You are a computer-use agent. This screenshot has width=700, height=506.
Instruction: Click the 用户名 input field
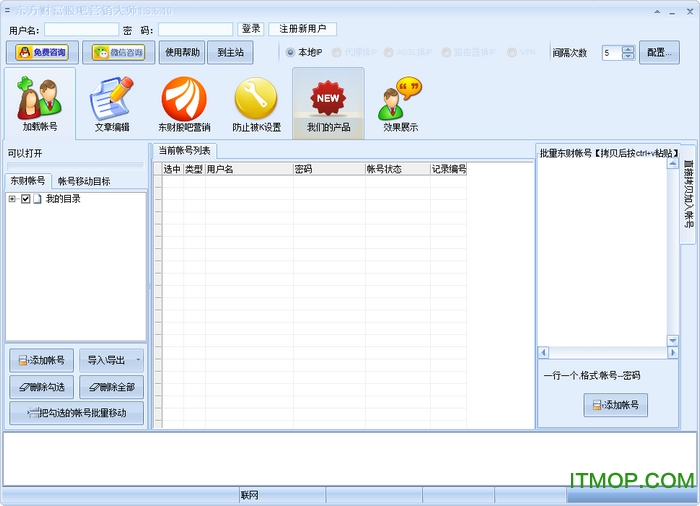(x=81, y=30)
